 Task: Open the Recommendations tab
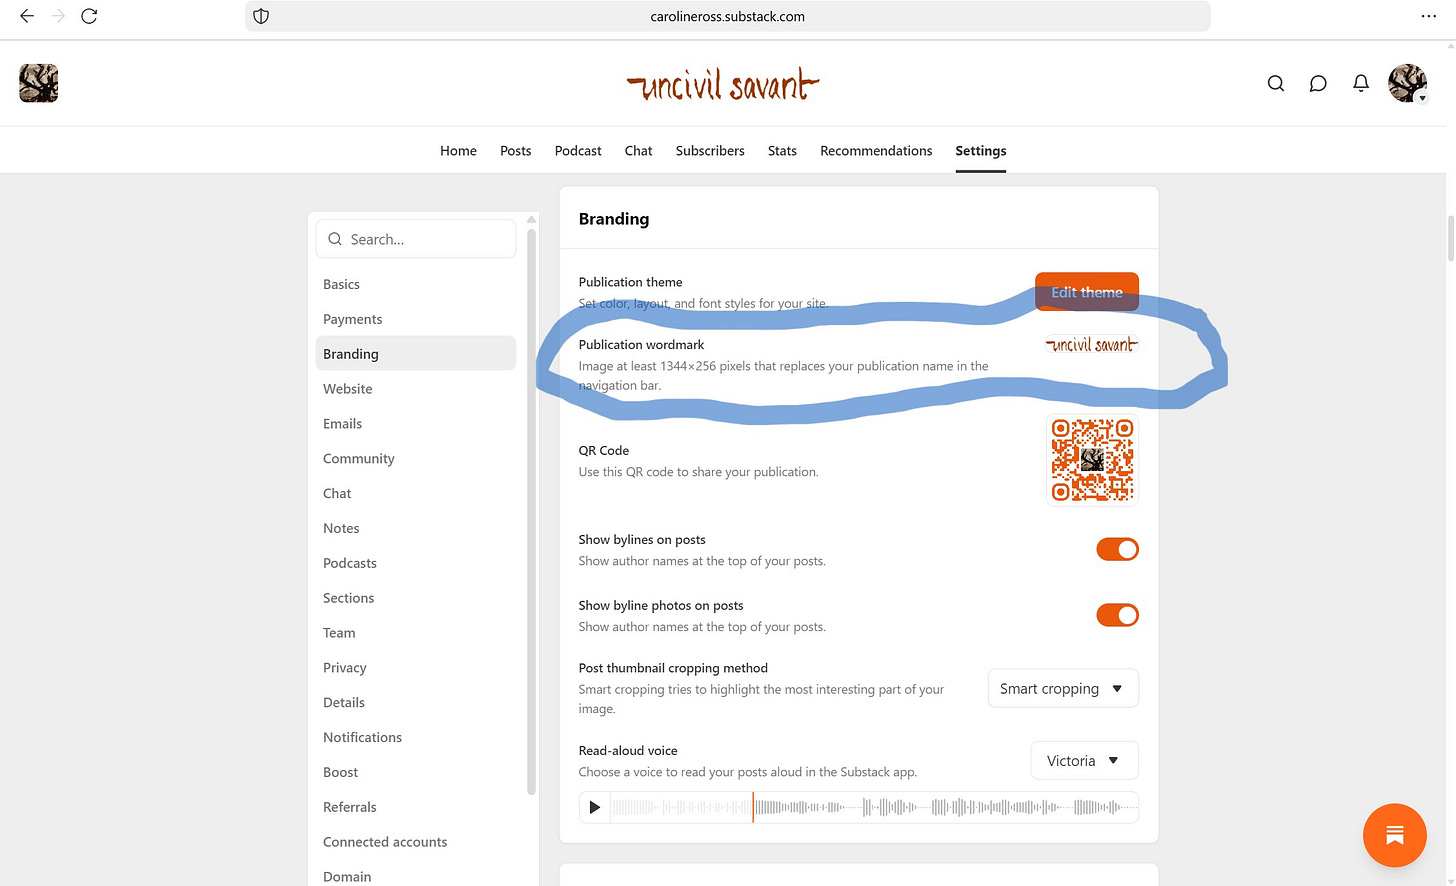pyautogui.click(x=876, y=151)
